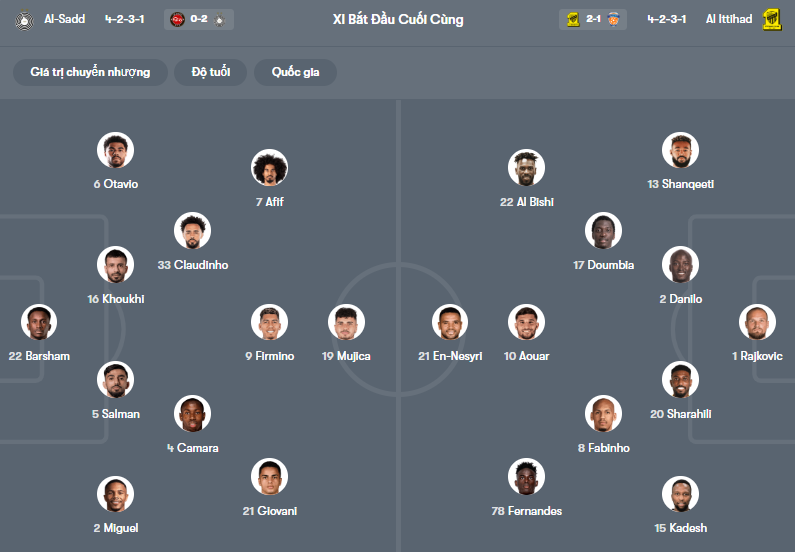Open goalkeeper Rajkovic's avatar
The image size is (795, 552).
click(757, 322)
